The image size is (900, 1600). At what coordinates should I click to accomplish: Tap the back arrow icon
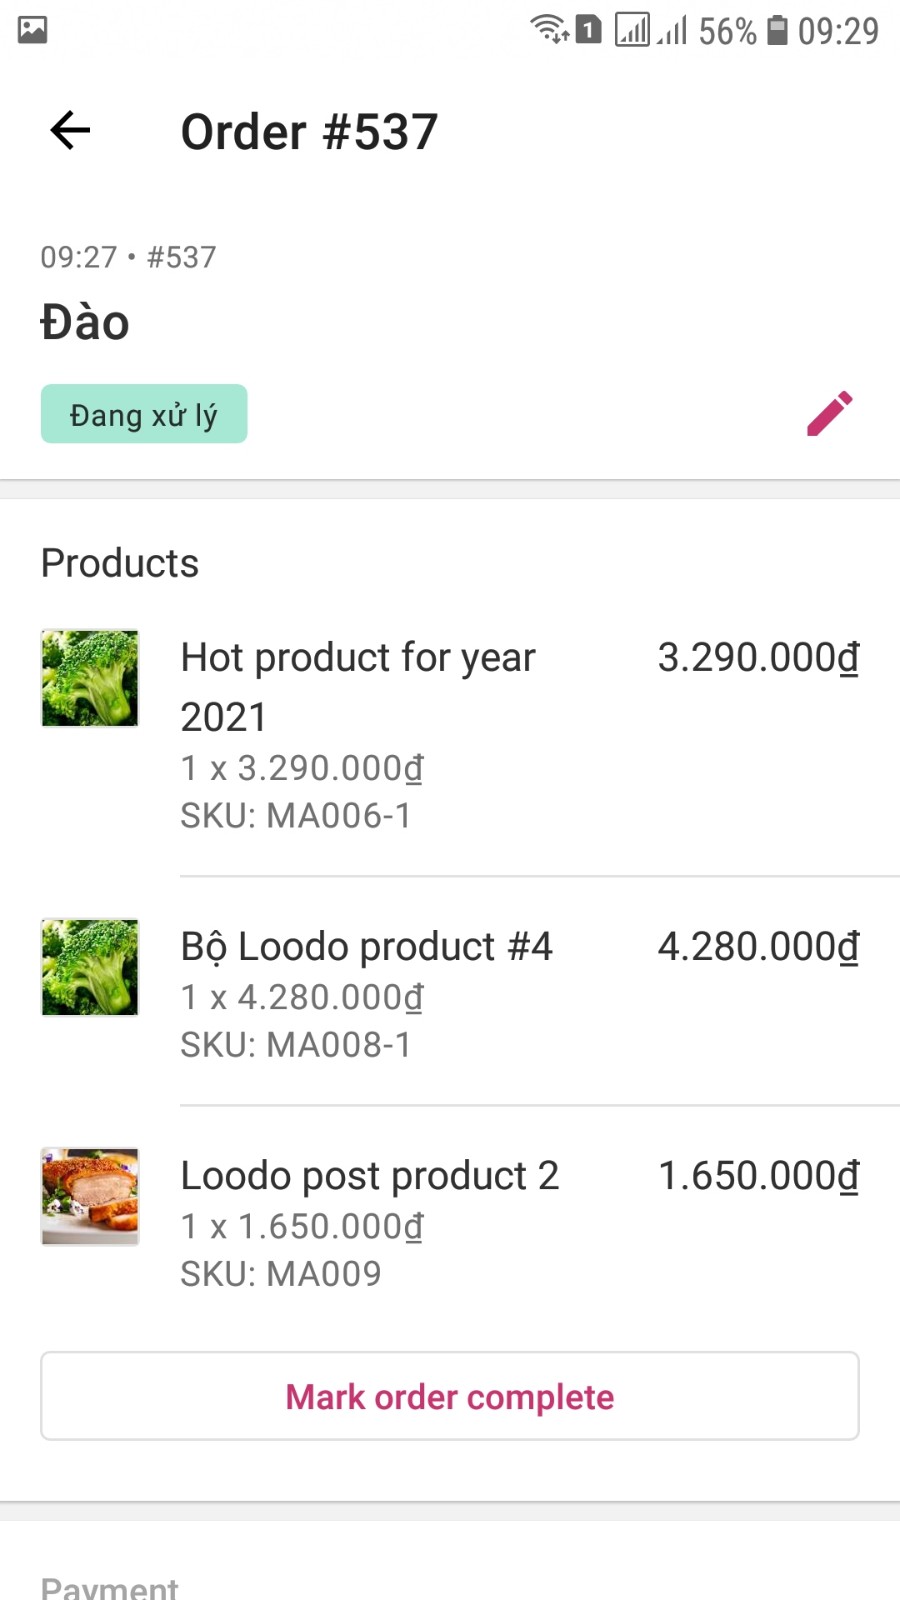coord(70,130)
